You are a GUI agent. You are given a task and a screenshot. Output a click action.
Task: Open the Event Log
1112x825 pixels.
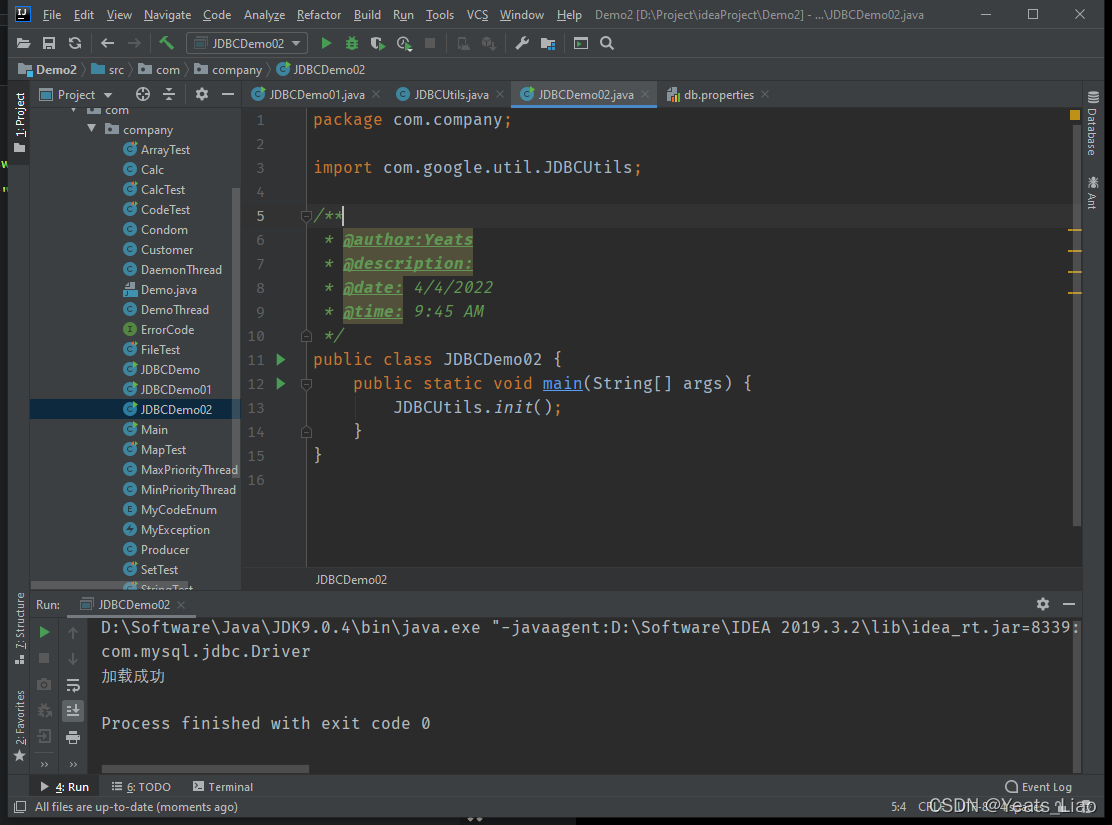[1039, 787]
